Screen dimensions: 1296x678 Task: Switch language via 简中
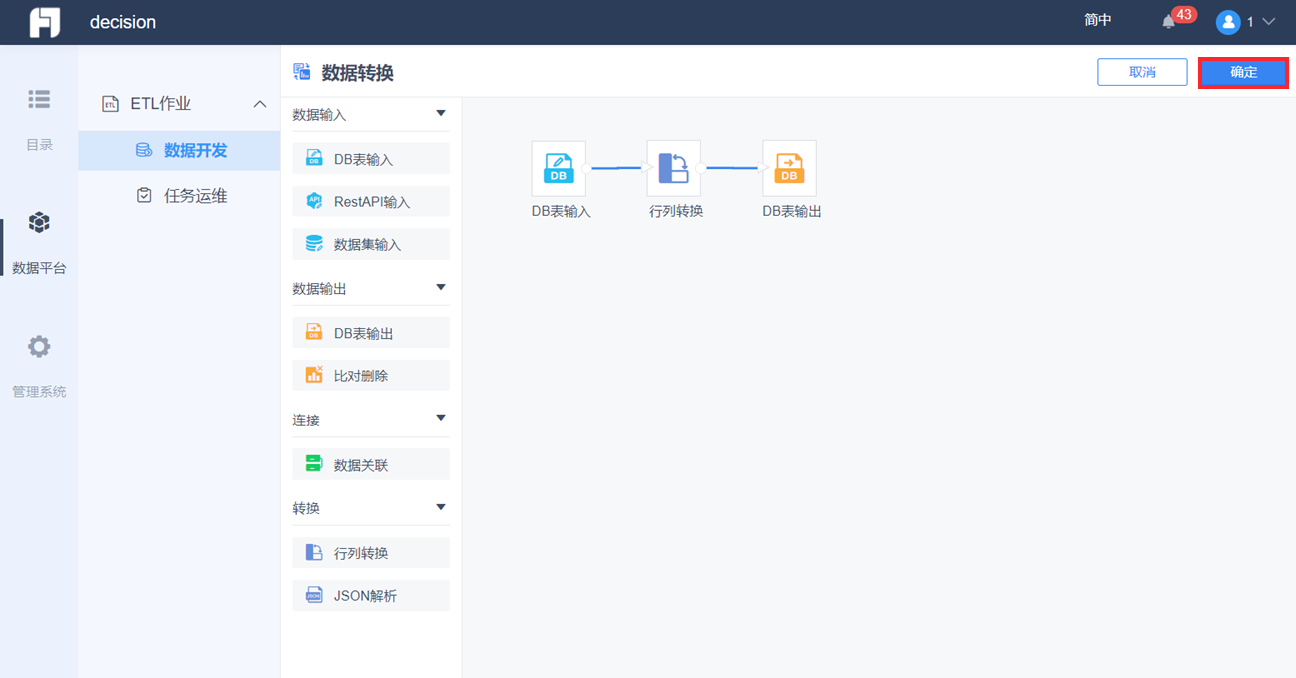(1098, 20)
